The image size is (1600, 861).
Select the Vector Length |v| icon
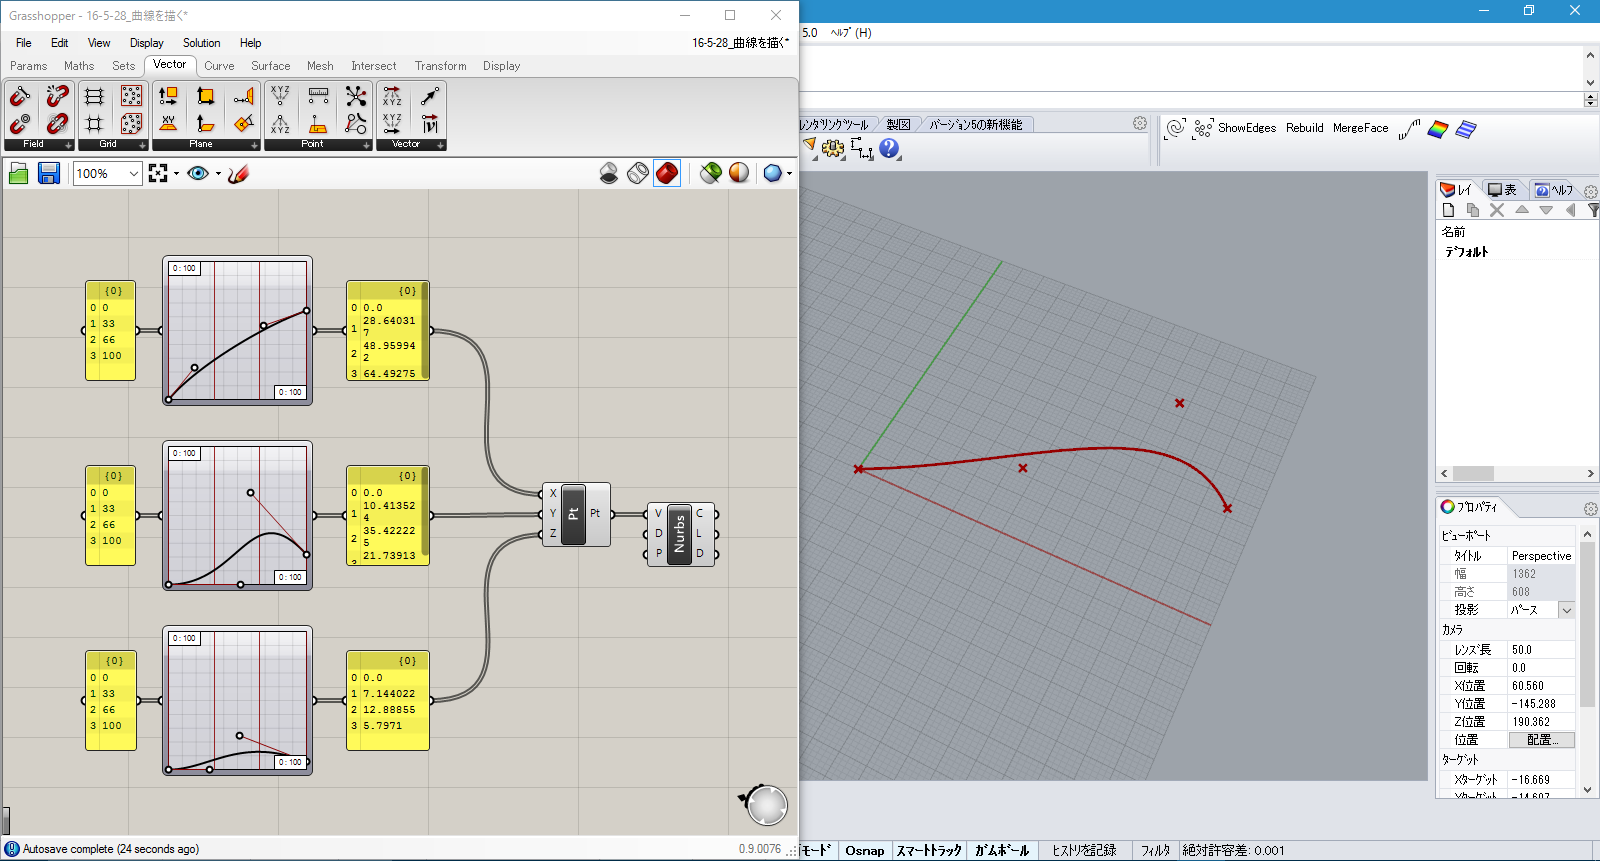[x=430, y=124]
